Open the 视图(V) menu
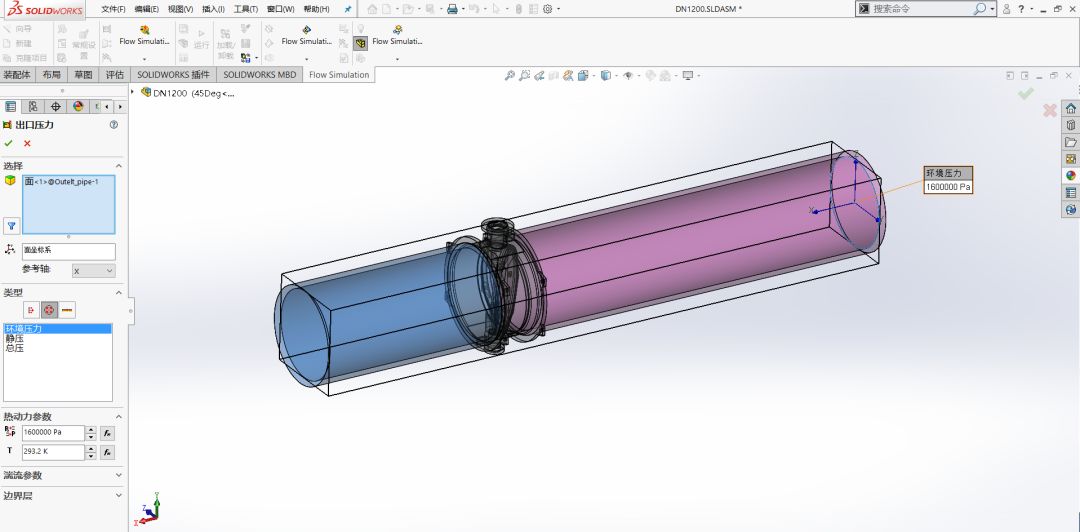 pos(180,9)
